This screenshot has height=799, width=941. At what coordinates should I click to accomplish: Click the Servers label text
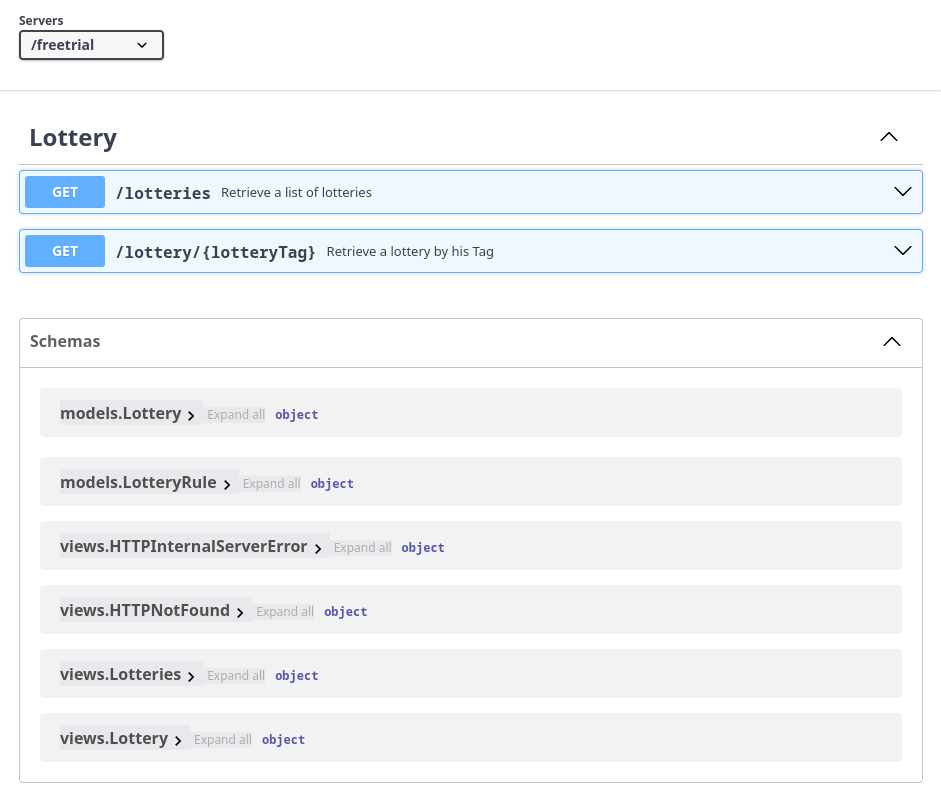tap(41, 20)
